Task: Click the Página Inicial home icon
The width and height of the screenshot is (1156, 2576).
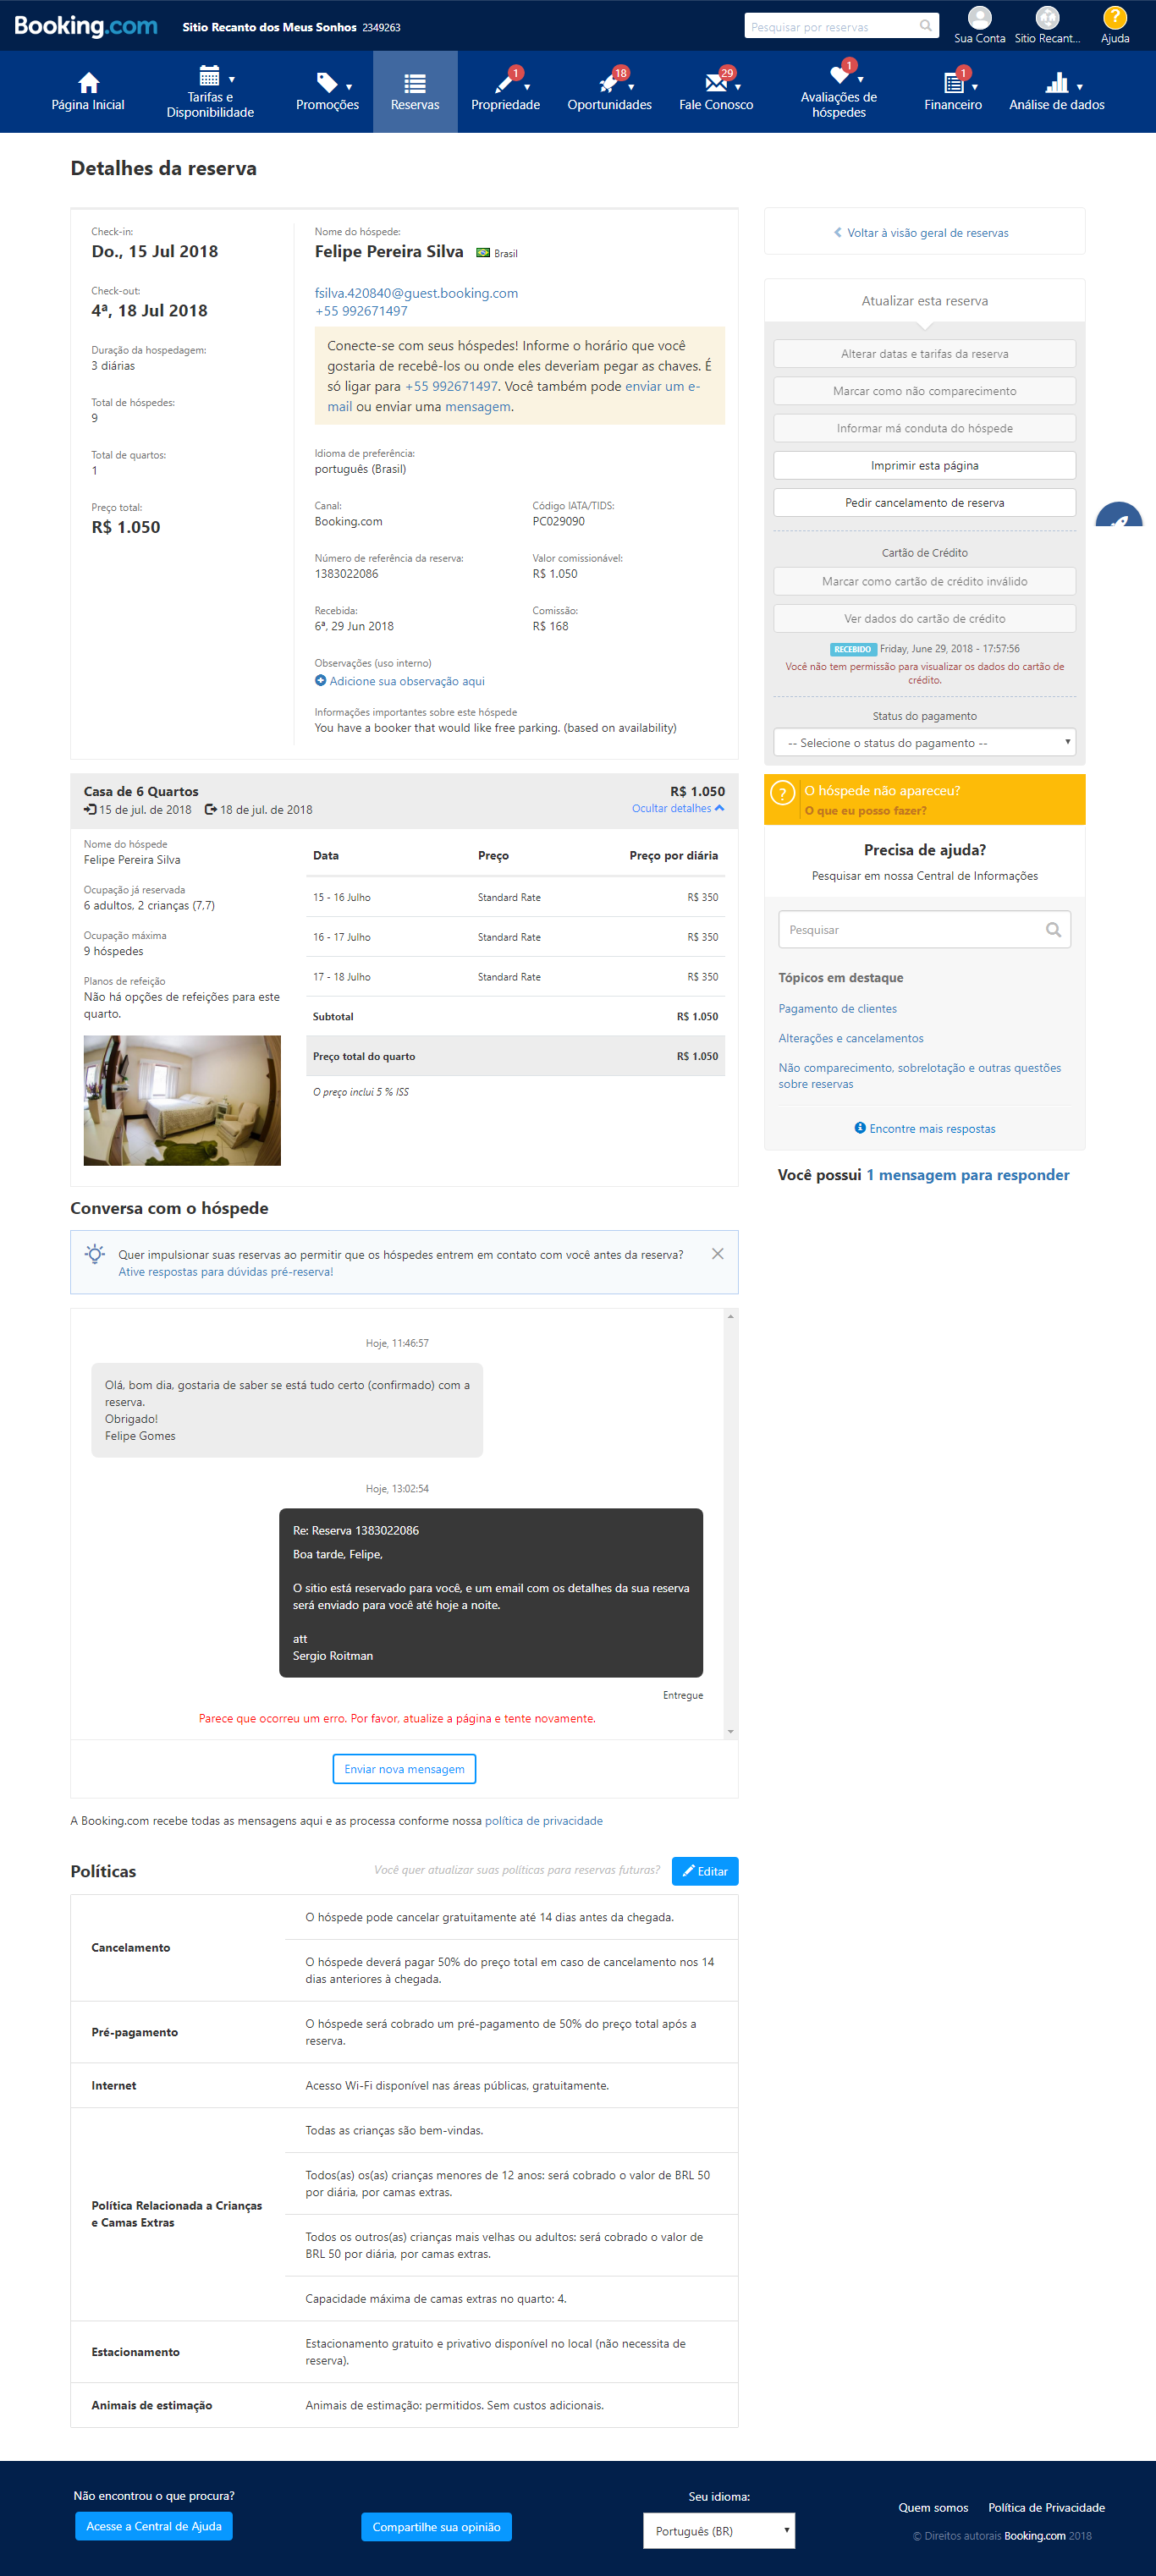Action: click(88, 83)
